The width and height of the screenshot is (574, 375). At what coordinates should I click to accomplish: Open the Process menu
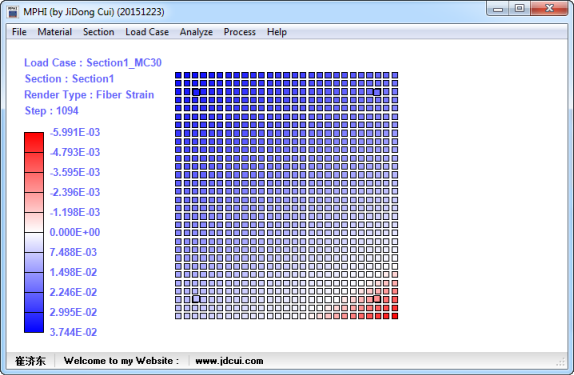(239, 32)
